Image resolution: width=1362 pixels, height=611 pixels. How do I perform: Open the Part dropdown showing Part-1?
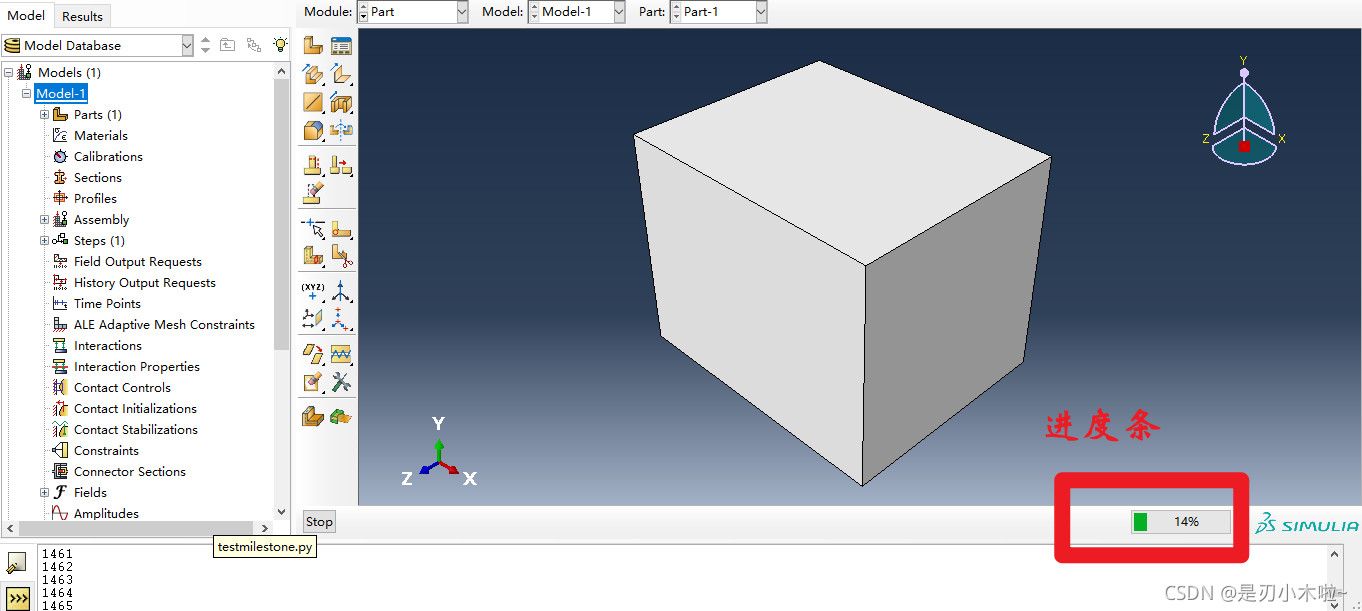[x=717, y=12]
